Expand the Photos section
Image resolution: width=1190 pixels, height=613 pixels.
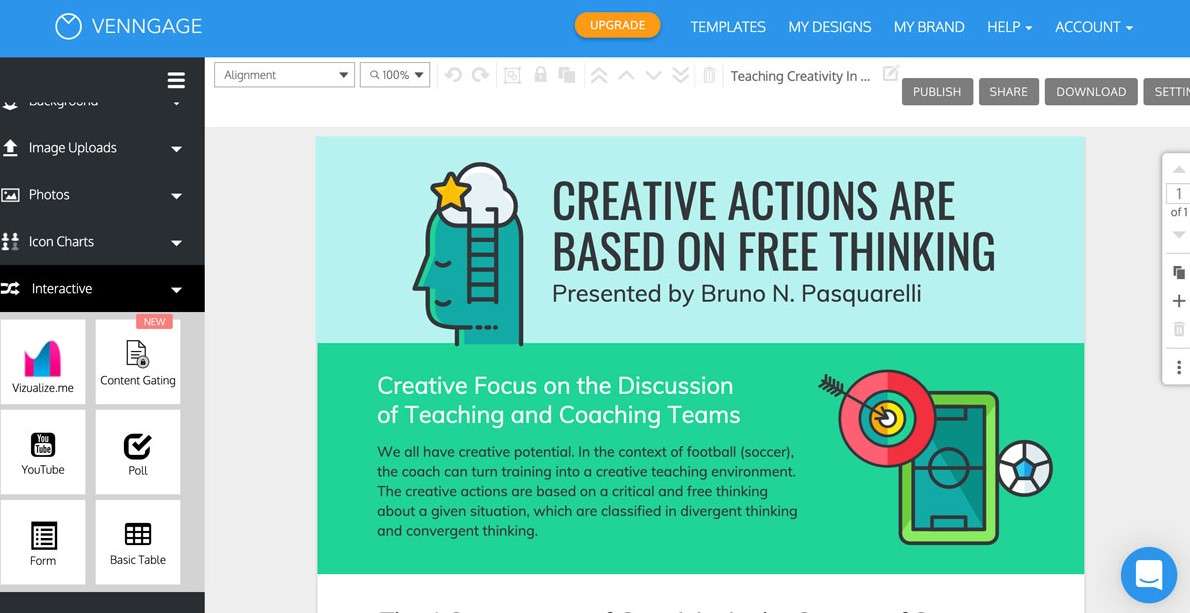(x=102, y=195)
